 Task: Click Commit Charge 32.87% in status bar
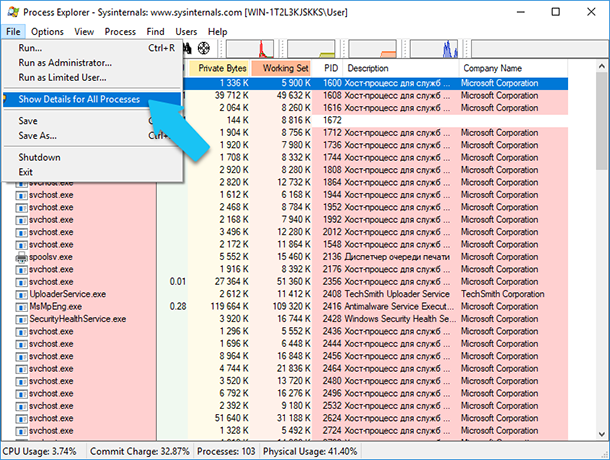(140, 451)
